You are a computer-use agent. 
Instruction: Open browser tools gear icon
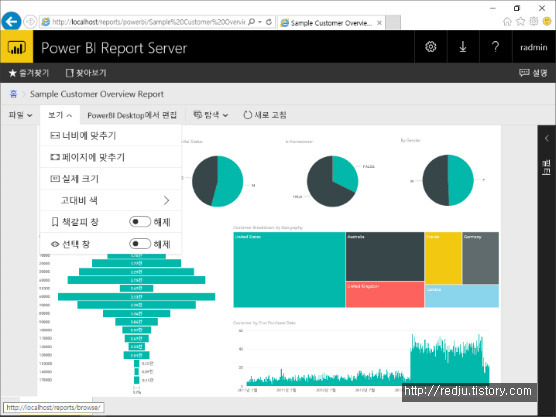click(x=534, y=22)
